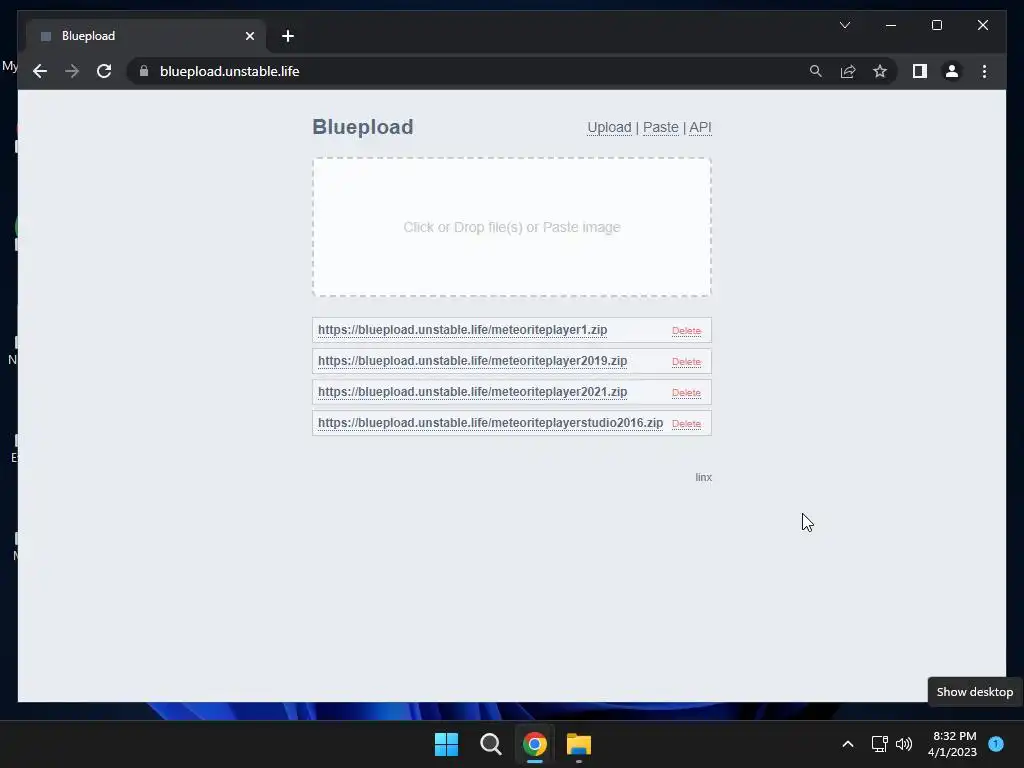Delete meteoriteplayer1.zip
The width and height of the screenshot is (1024, 768).
pyautogui.click(x=686, y=330)
